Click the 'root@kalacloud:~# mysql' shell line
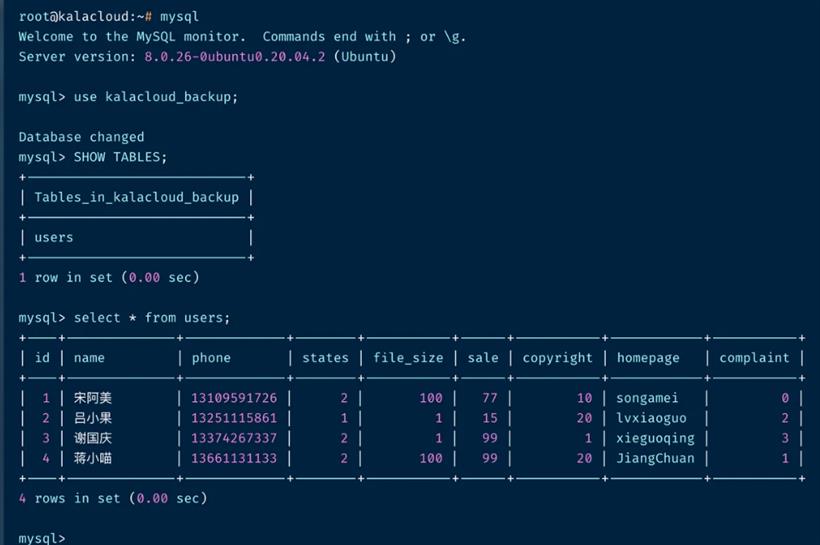Screen dimensions: 820x545 point(109,17)
